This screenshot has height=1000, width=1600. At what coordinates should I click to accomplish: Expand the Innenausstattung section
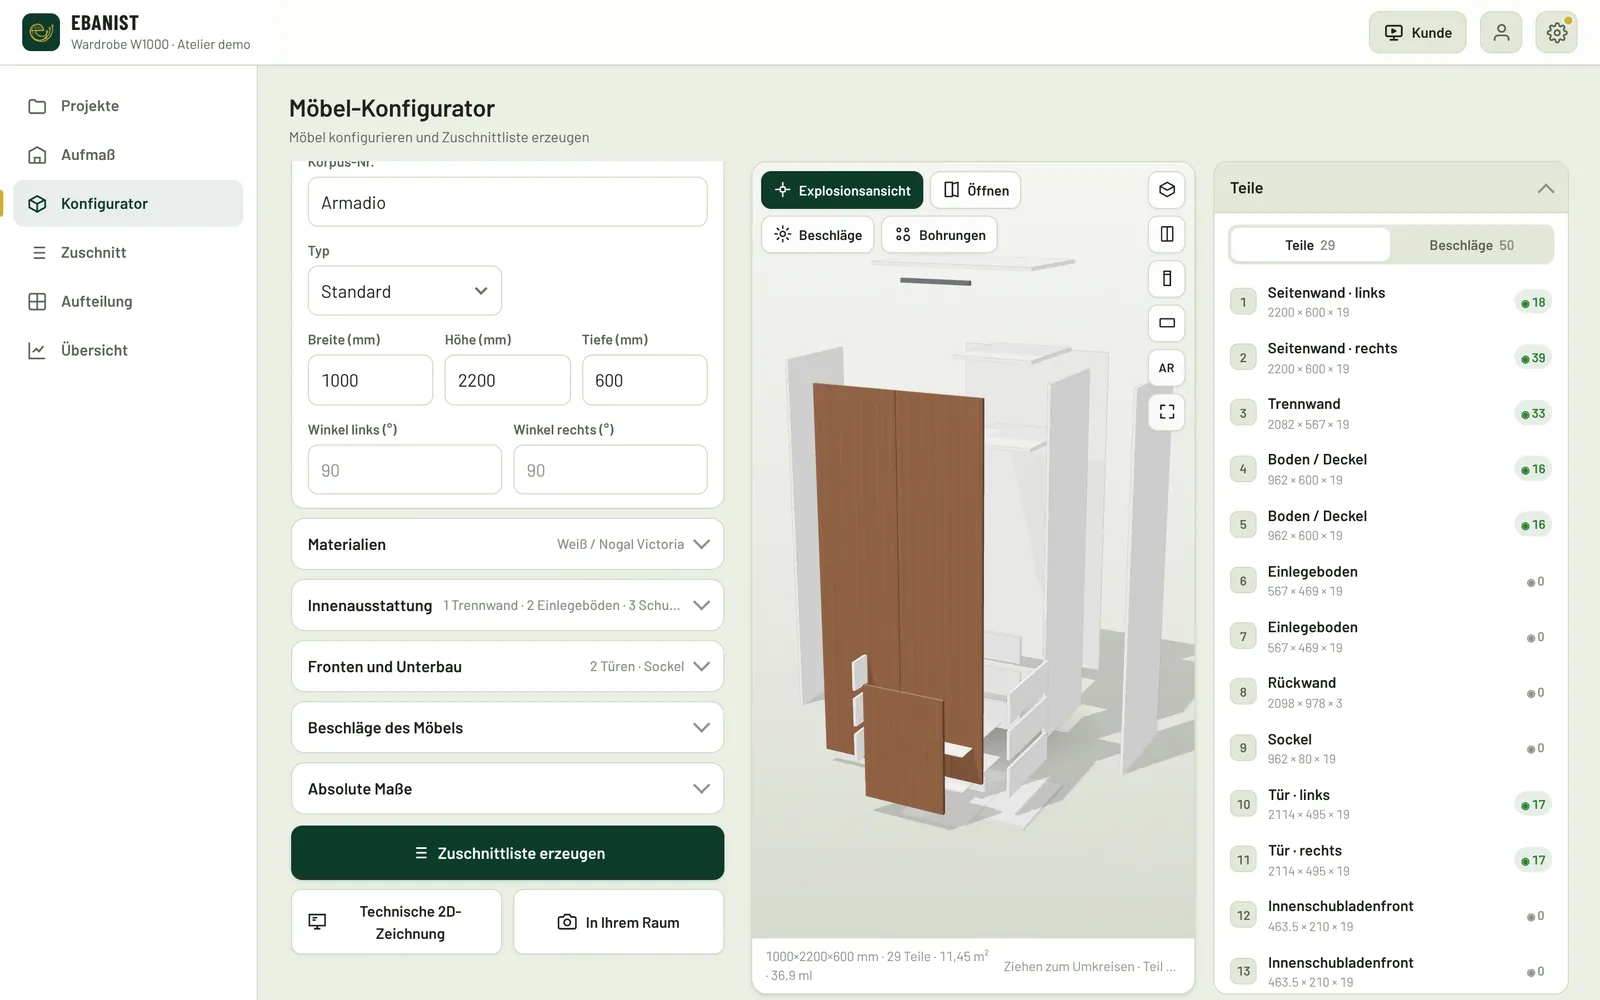point(508,605)
